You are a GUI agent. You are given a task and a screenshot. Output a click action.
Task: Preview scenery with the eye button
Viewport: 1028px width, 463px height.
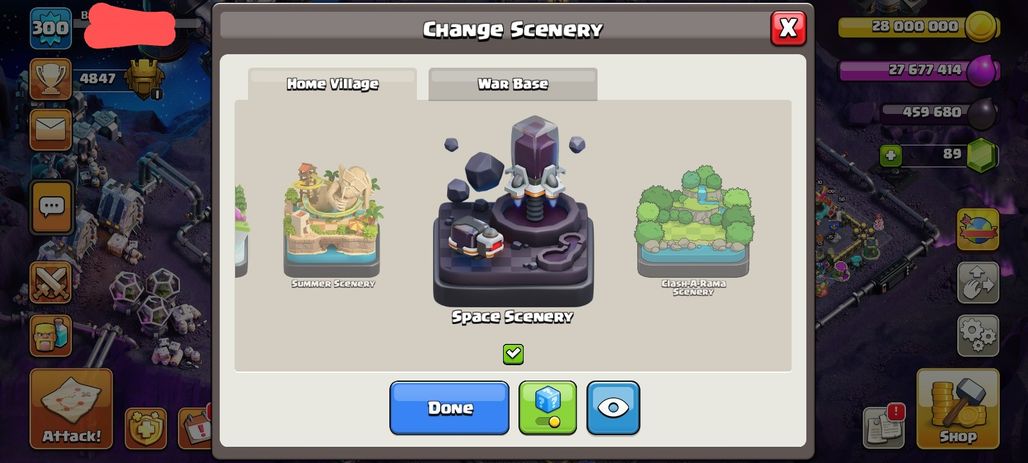pyautogui.click(x=613, y=407)
